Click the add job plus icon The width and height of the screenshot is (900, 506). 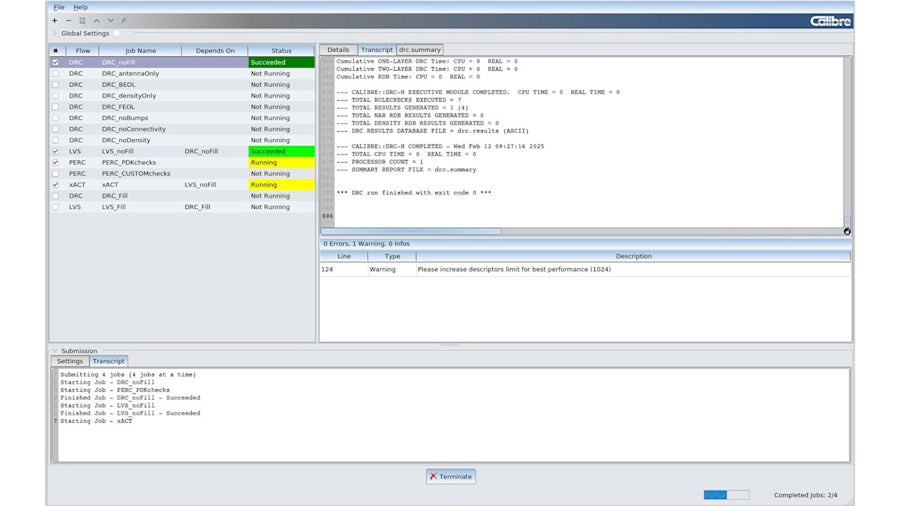tap(55, 21)
